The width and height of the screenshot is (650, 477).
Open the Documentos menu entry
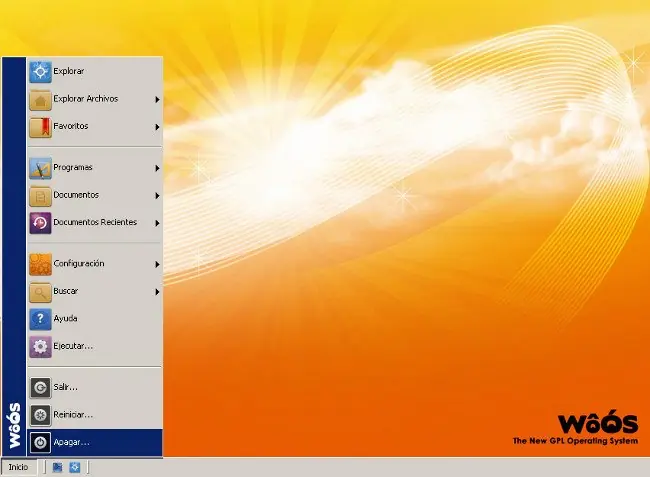tap(76, 195)
